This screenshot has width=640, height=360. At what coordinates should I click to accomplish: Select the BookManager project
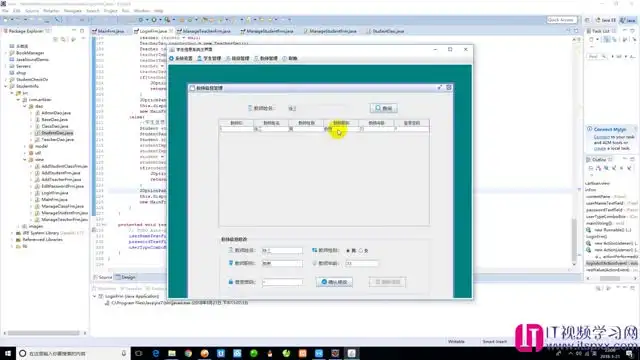pyautogui.click(x=30, y=53)
